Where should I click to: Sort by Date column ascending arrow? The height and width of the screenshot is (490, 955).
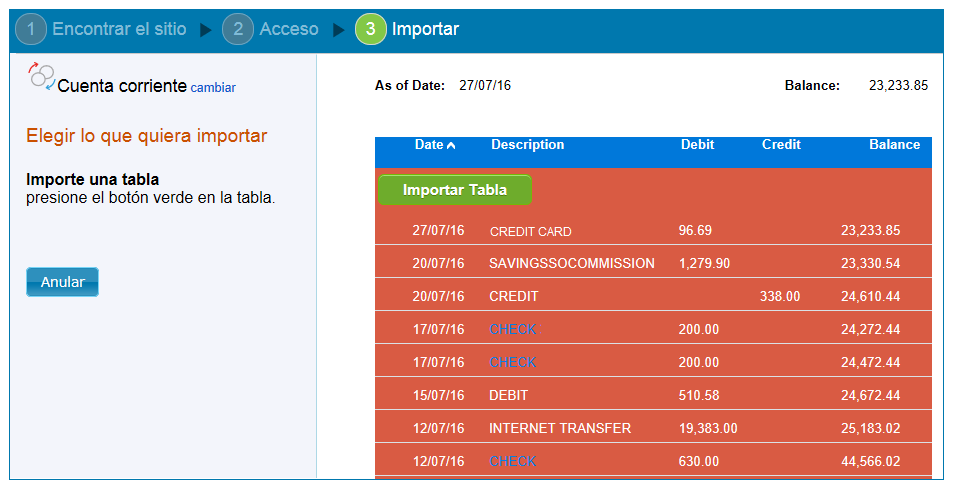click(451, 146)
